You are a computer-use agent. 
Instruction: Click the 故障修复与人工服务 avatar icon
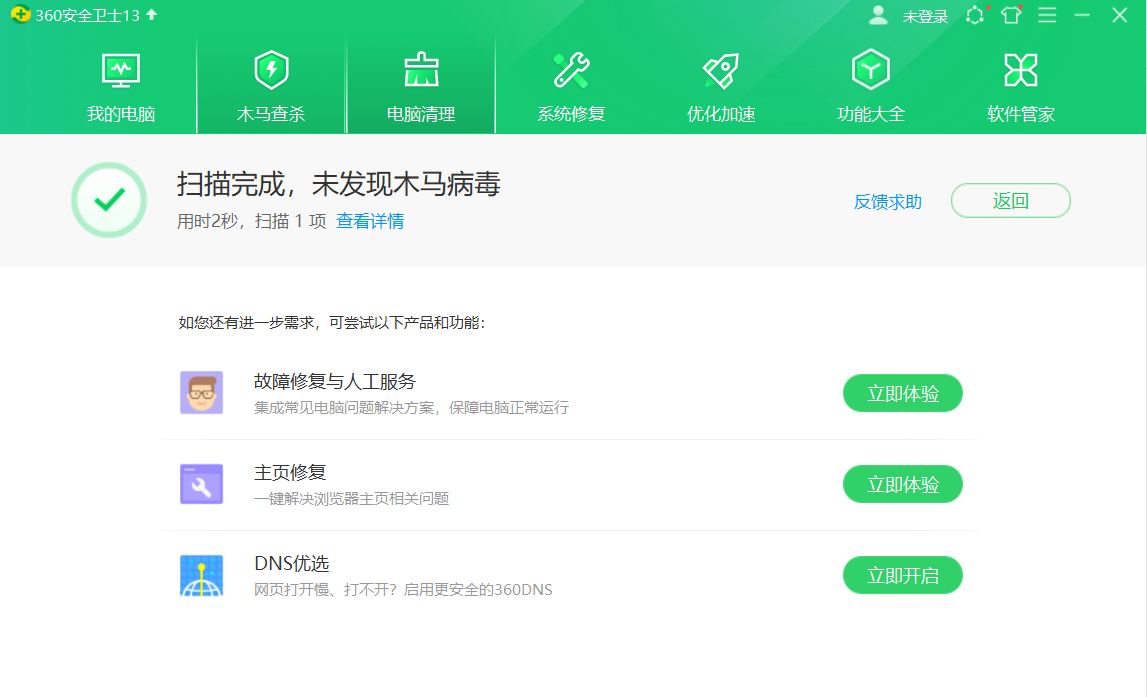(x=202, y=393)
